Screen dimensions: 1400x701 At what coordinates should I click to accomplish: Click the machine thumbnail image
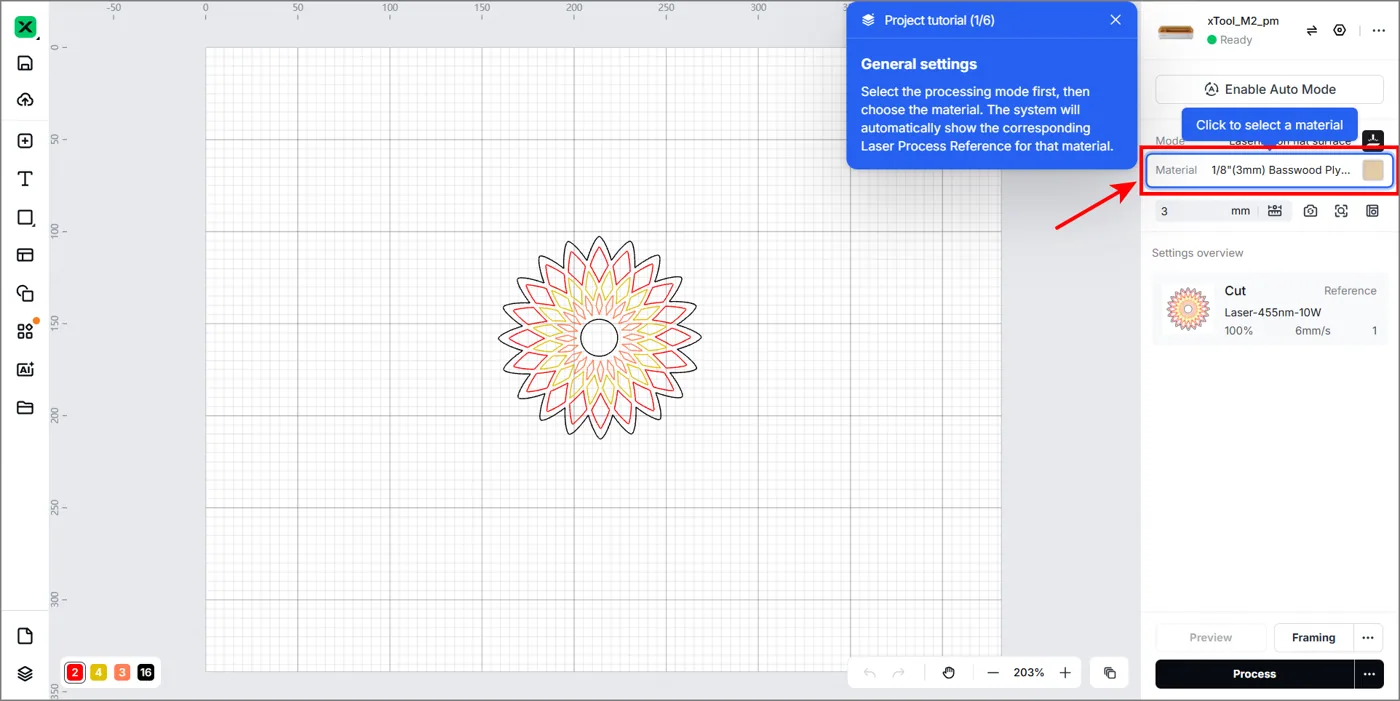click(1176, 31)
